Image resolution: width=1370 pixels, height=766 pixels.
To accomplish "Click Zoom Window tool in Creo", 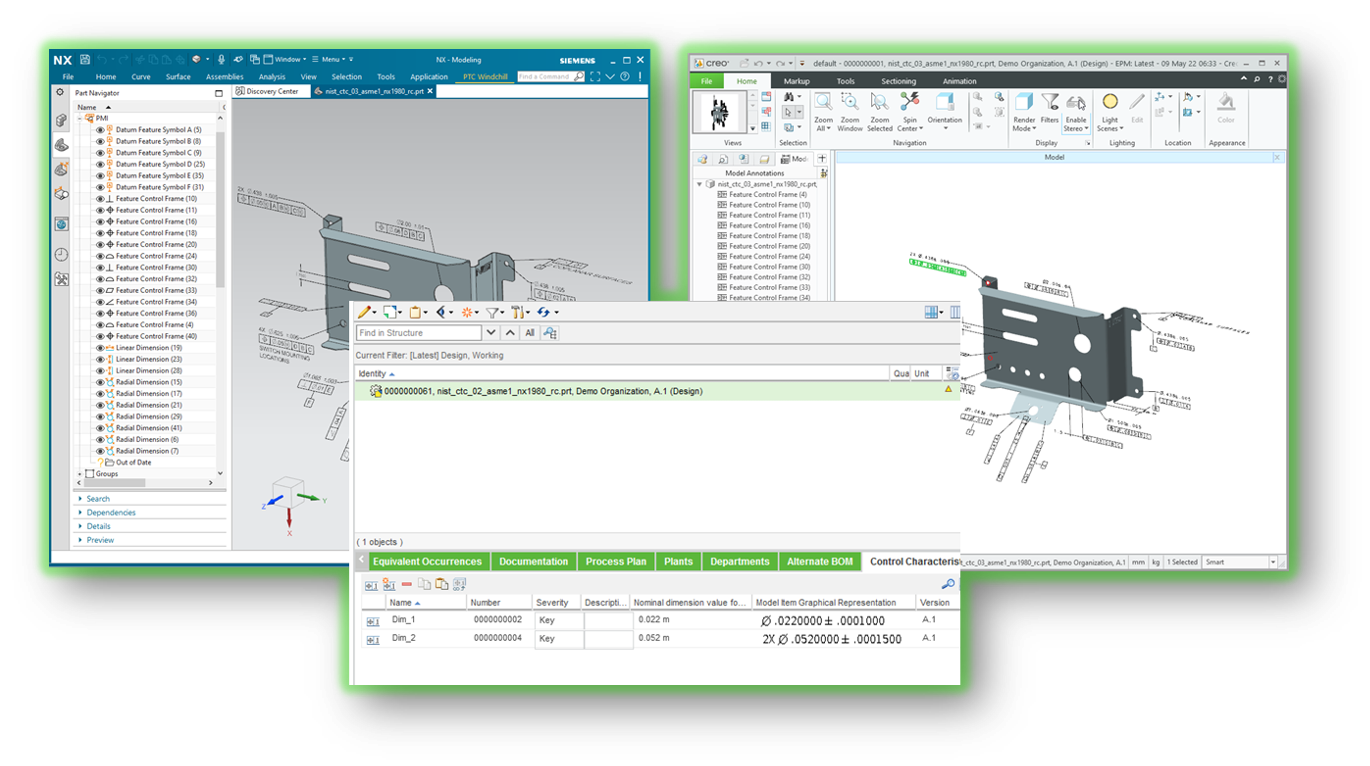I will pos(849,111).
